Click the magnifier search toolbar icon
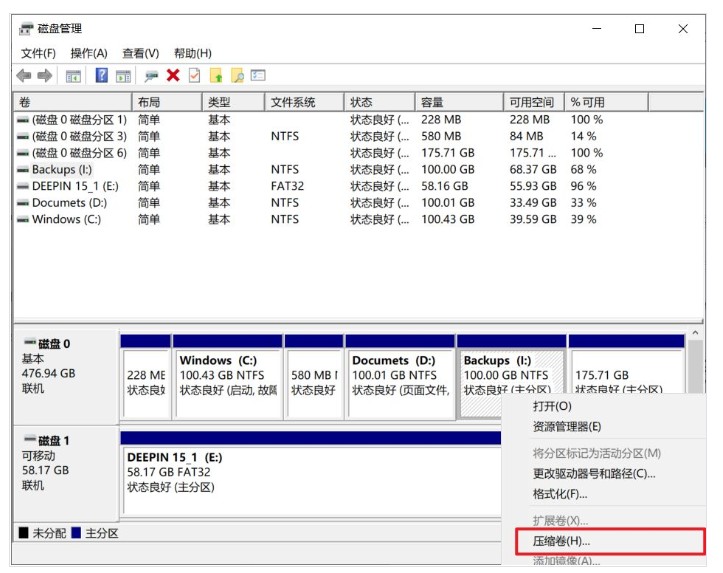This screenshot has height=573, width=723. coord(237,76)
